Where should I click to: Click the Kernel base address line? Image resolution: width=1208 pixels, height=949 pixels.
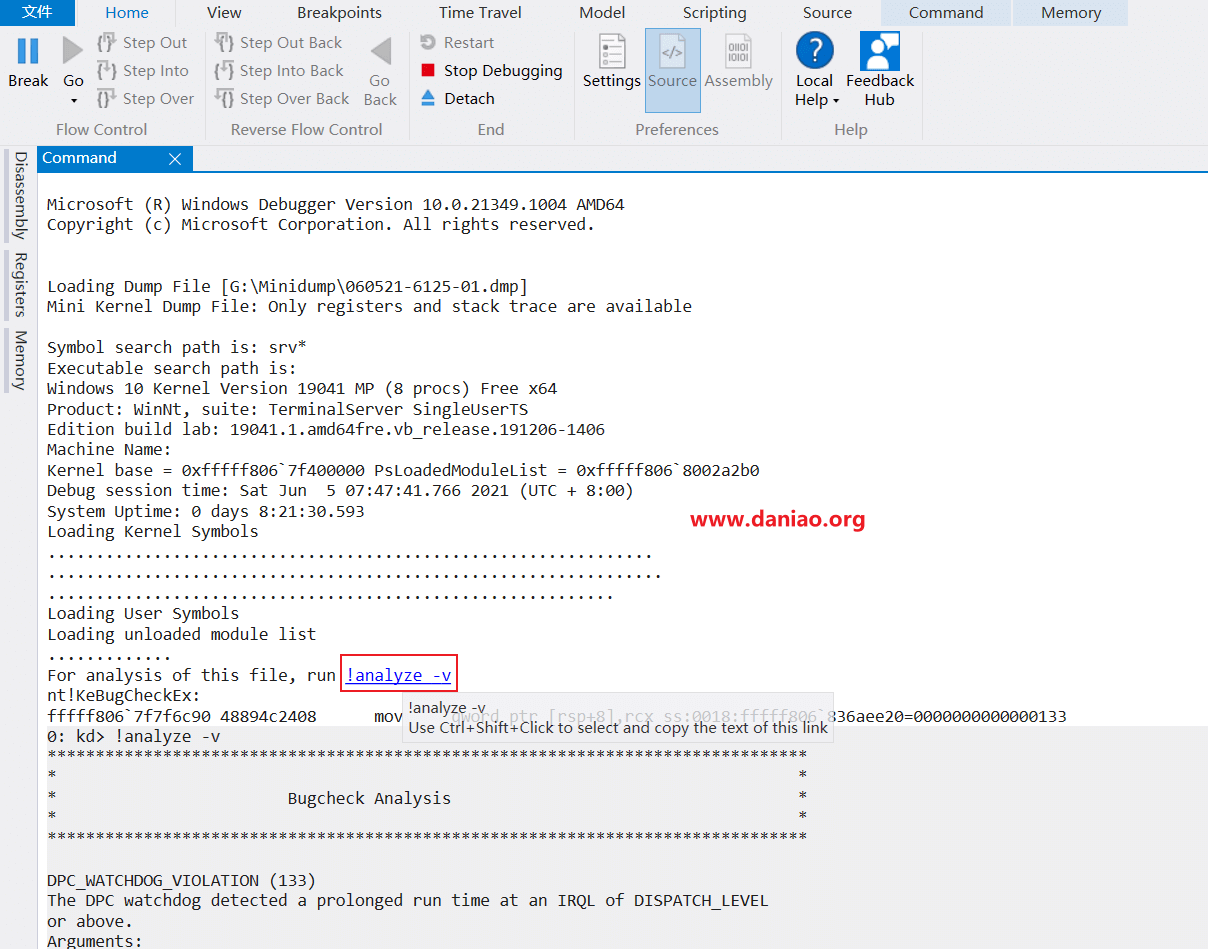point(403,470)
